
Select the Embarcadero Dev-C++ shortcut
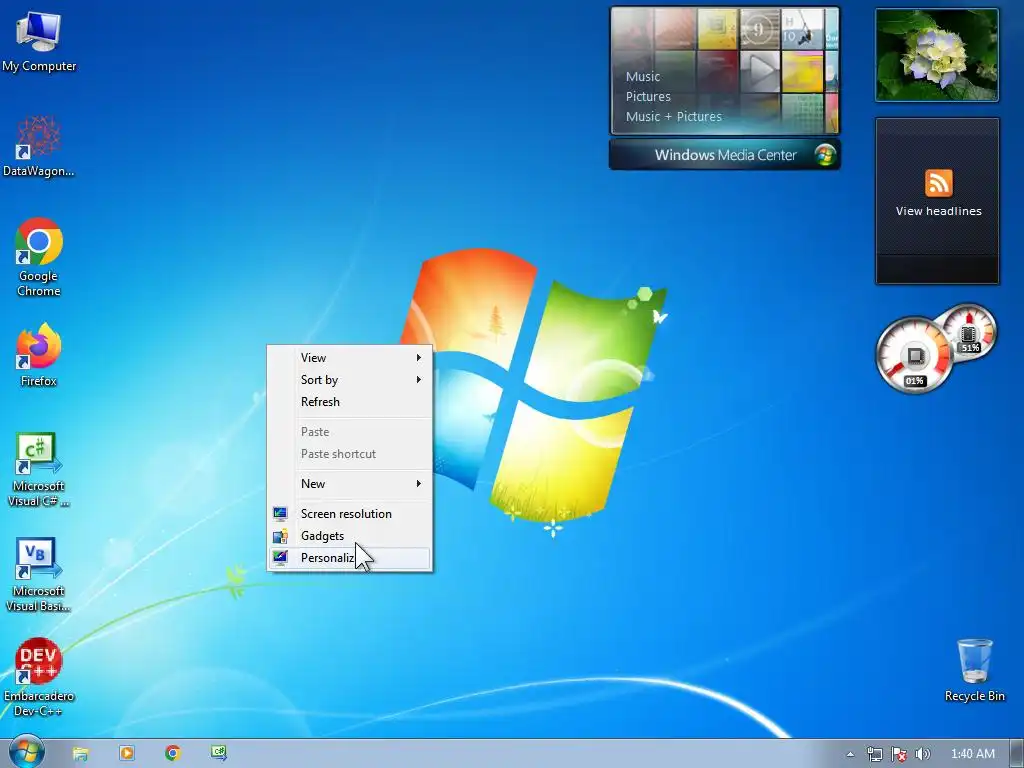(x=39, y=677)
